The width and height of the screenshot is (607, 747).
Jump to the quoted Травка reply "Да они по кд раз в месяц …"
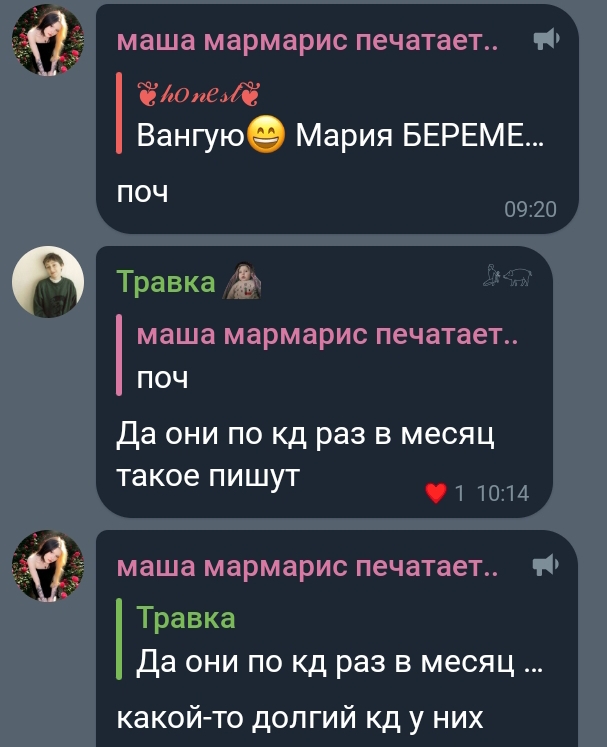click(331, 639)
